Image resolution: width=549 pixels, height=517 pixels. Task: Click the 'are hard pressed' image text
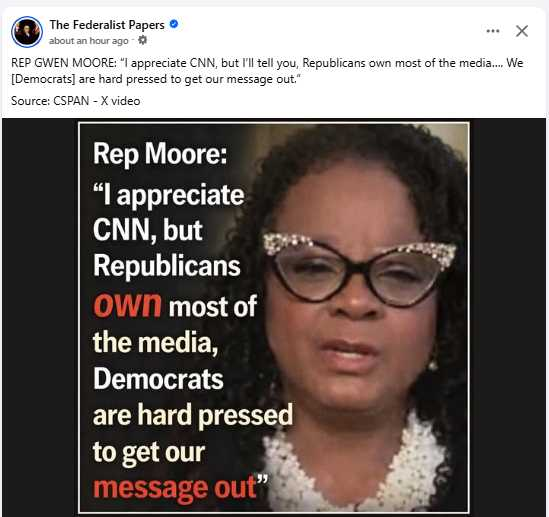[193, 415]
